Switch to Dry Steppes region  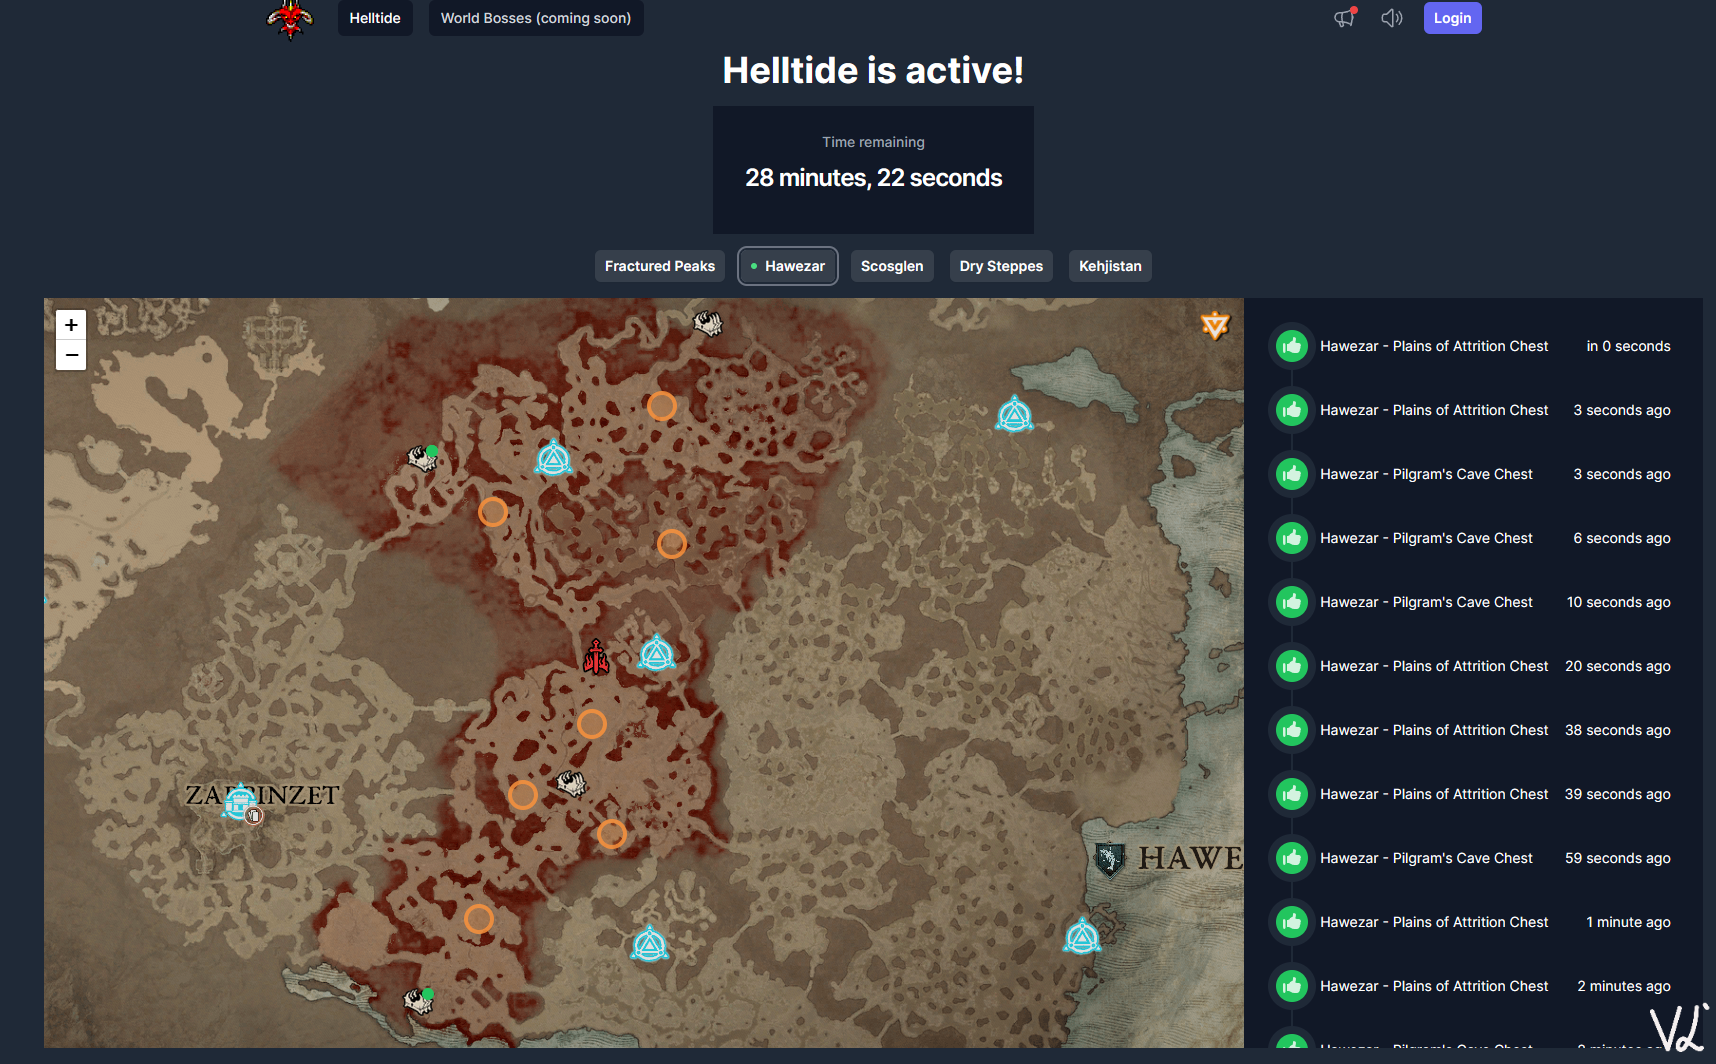1001,266
